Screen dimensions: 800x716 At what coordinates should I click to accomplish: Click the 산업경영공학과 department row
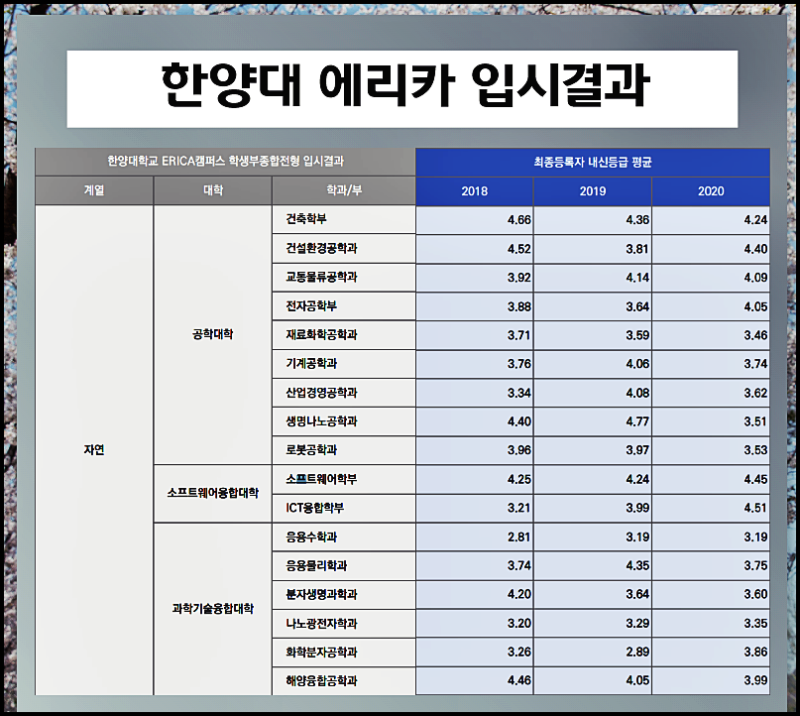click(344, 392)
